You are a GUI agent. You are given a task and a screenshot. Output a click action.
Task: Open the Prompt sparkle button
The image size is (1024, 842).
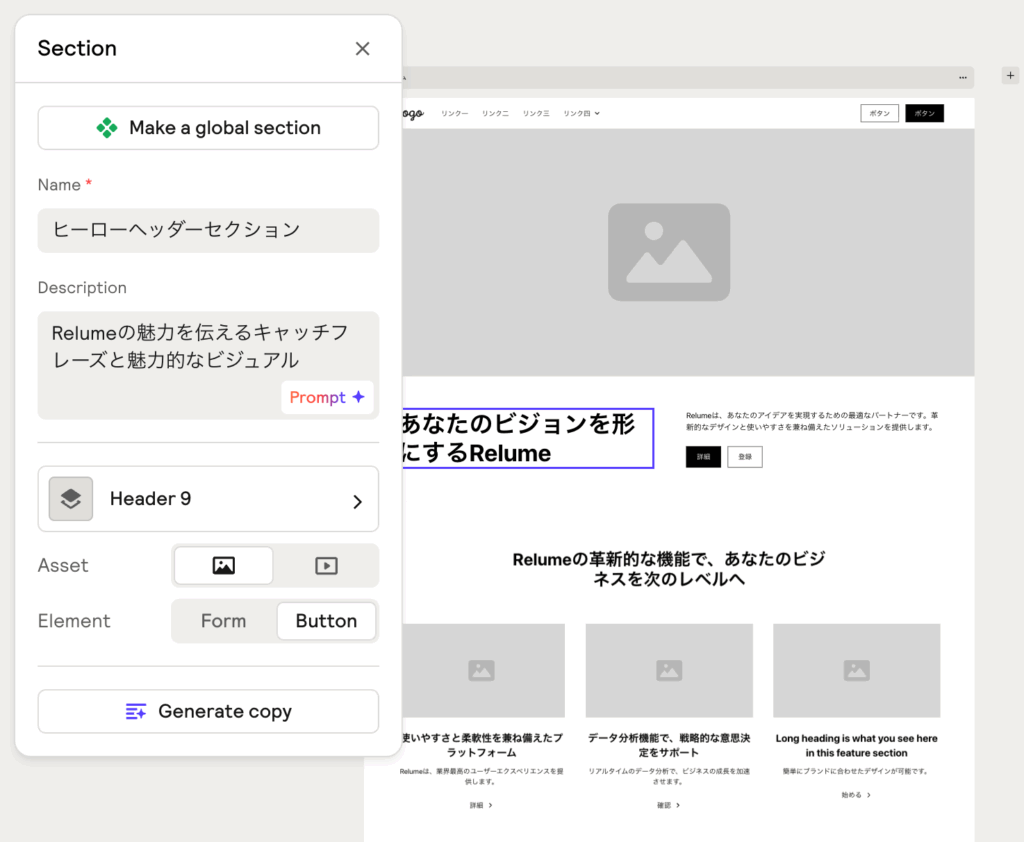[327, 397]
